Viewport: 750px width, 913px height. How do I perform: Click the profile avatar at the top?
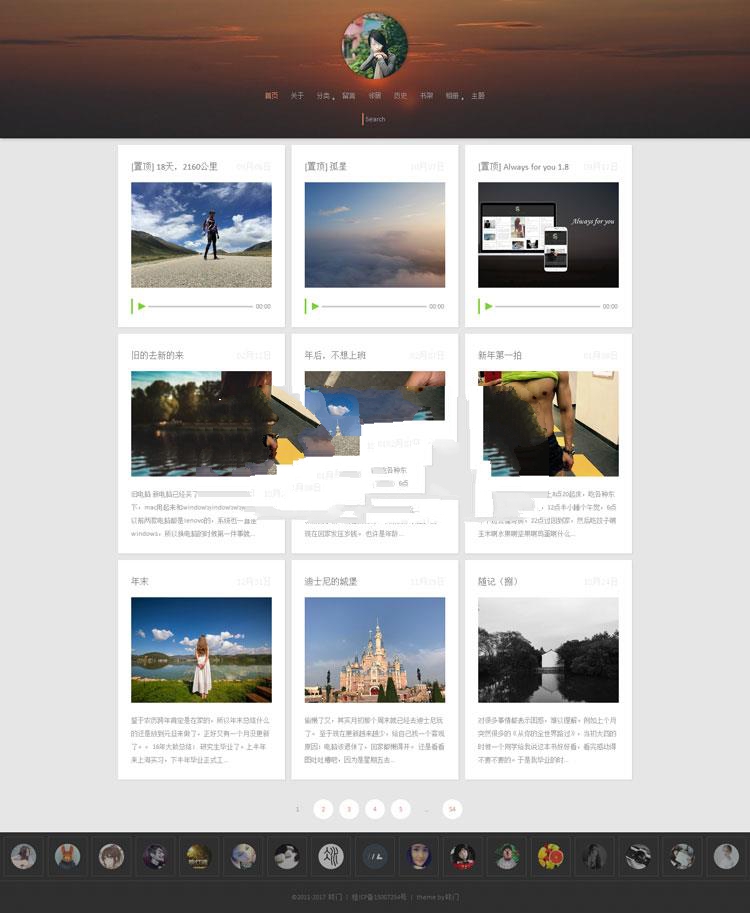click(x=375, y=46)
